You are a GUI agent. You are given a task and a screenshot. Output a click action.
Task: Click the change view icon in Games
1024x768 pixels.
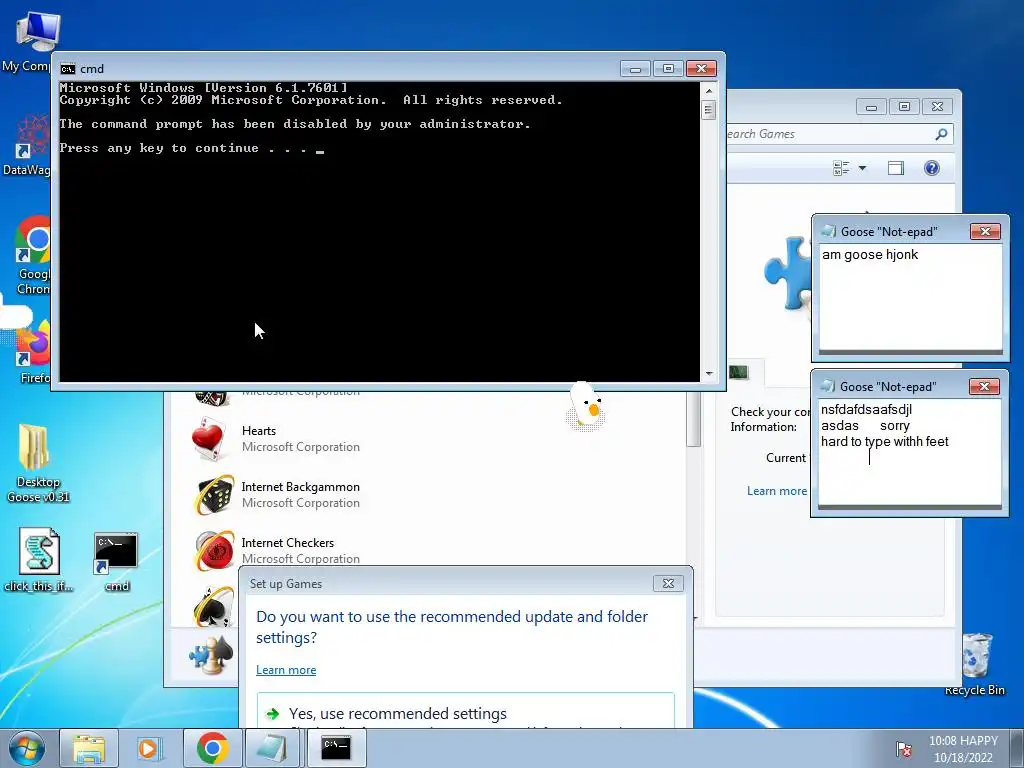pyautogui.click(x=841, y=168)
